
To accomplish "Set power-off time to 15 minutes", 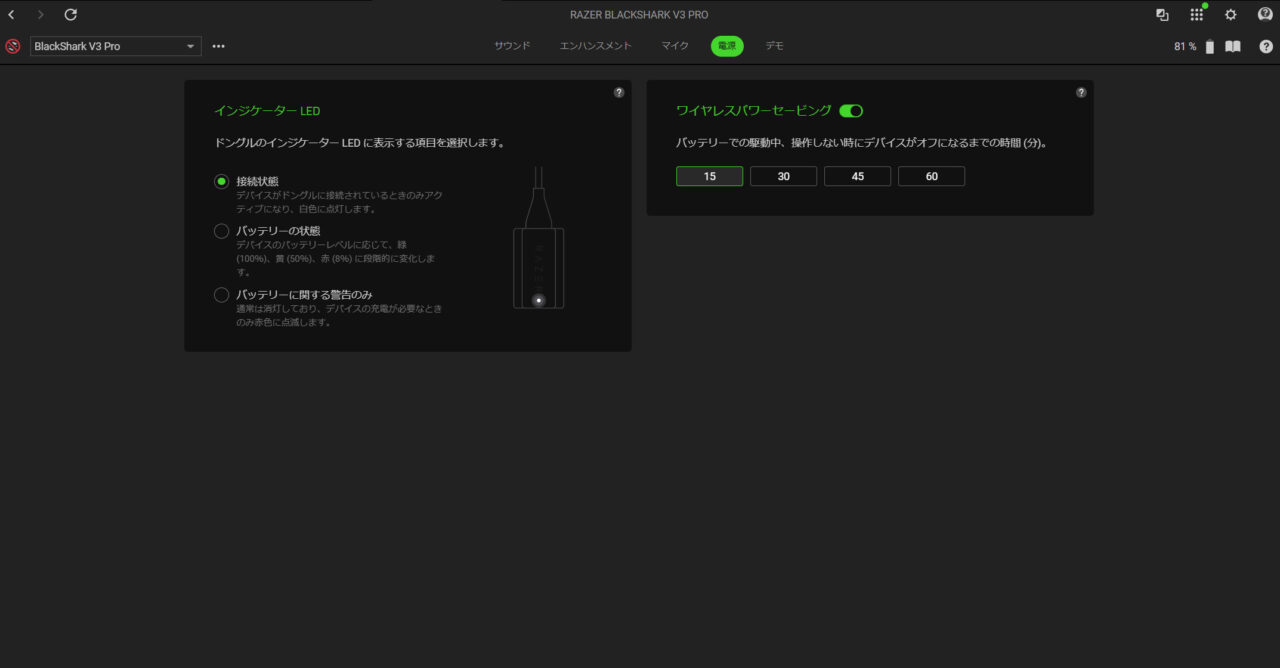I will pyautogui.click(x=709, y=176).
